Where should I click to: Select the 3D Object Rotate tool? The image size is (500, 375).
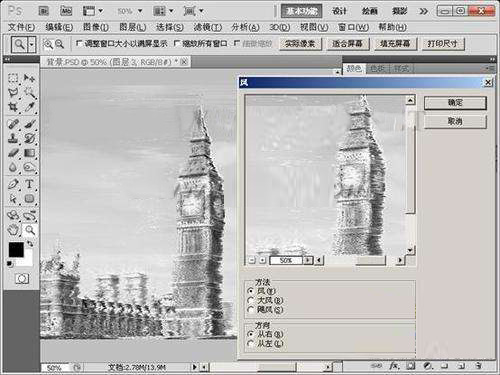(x=13, y=215)
